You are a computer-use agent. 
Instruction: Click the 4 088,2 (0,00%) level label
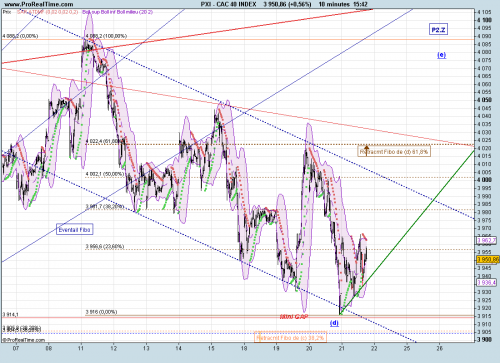(x=20, y=36)
